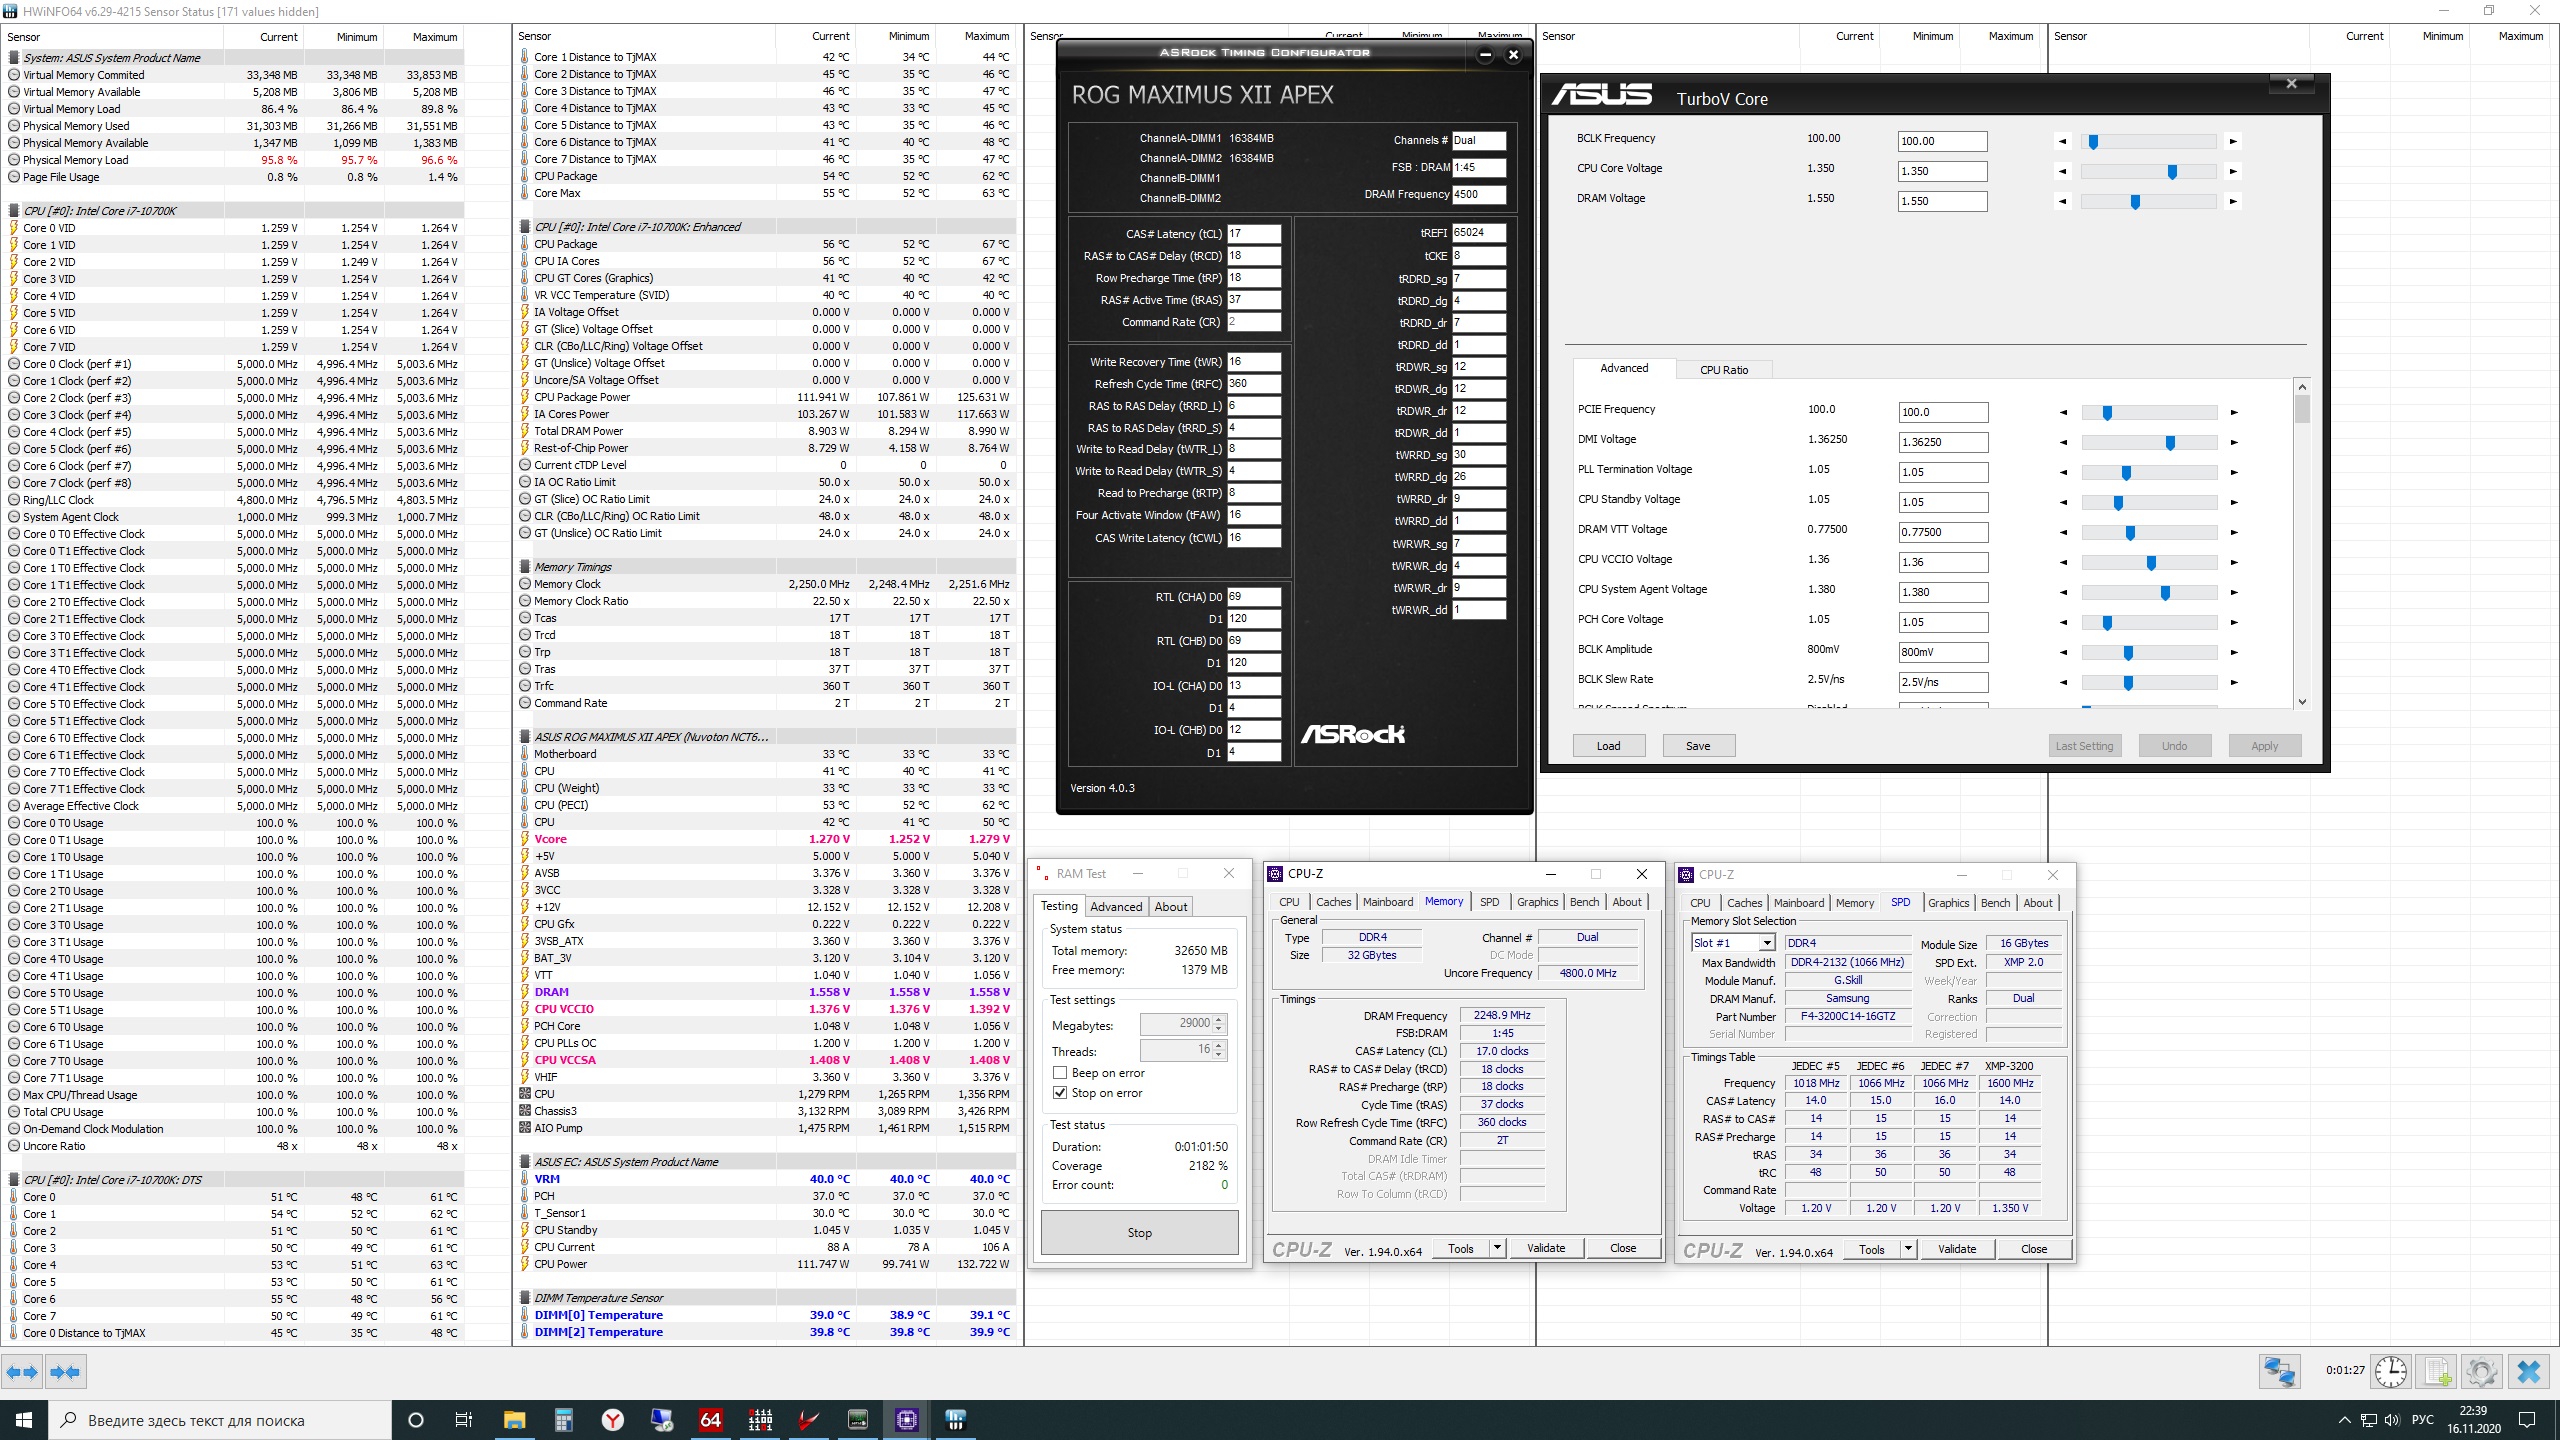Switch to CPU Ratio tab in TurboV
This screenshot has height=1440, width=2560.
(x=1724, y=370)
